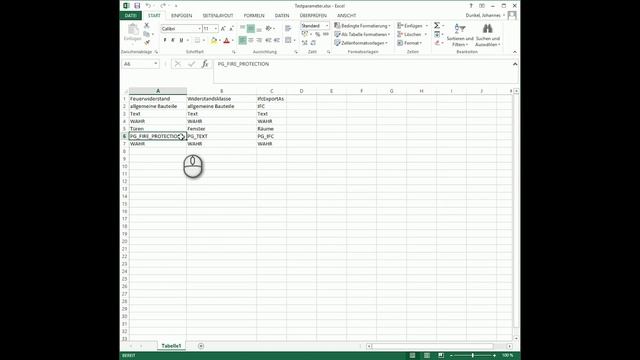Increase font size with the large A

tap(223, 29)
